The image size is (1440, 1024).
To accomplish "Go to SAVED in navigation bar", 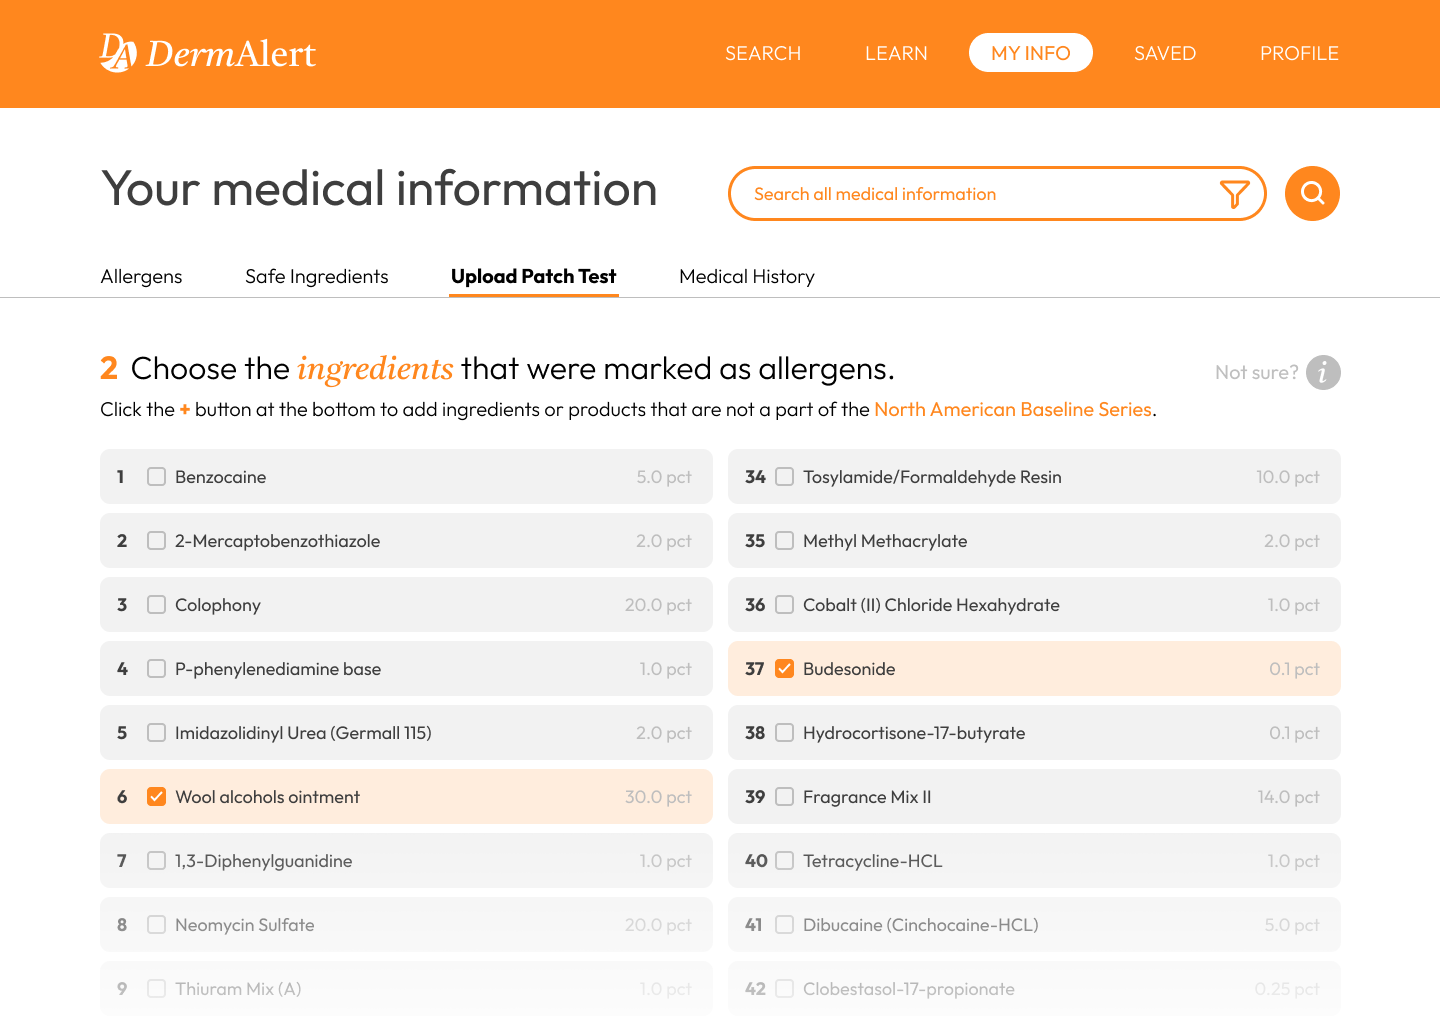I will click(1164, 53).
